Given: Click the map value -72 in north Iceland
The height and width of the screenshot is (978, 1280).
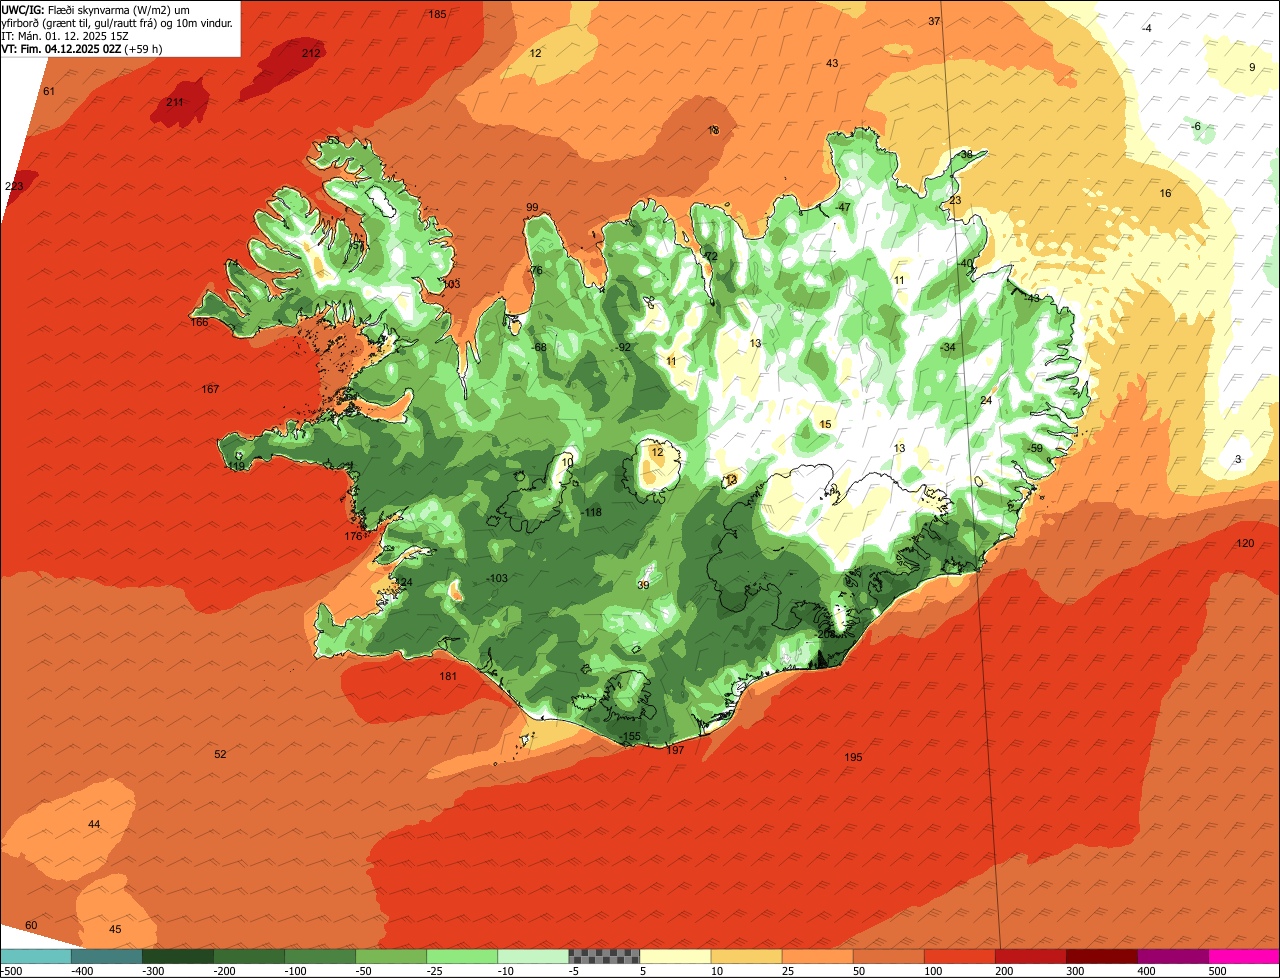Looking at the screenshot, I should coord(710,257).
